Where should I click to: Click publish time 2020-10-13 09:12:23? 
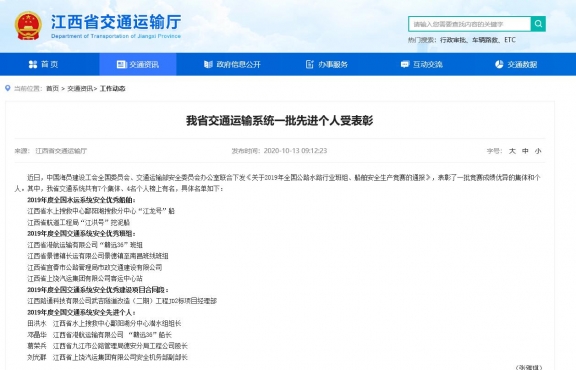click(295, 151)
